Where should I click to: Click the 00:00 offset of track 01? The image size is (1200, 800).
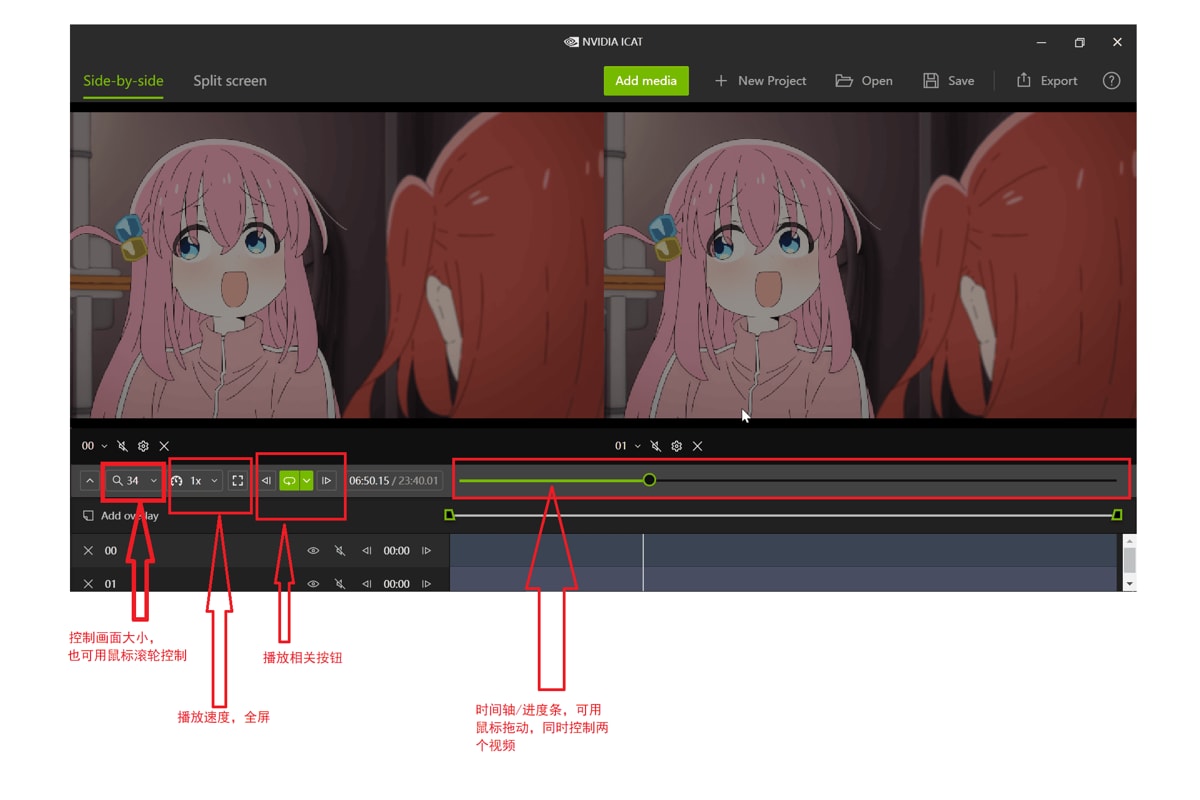[x=397, y=584]
